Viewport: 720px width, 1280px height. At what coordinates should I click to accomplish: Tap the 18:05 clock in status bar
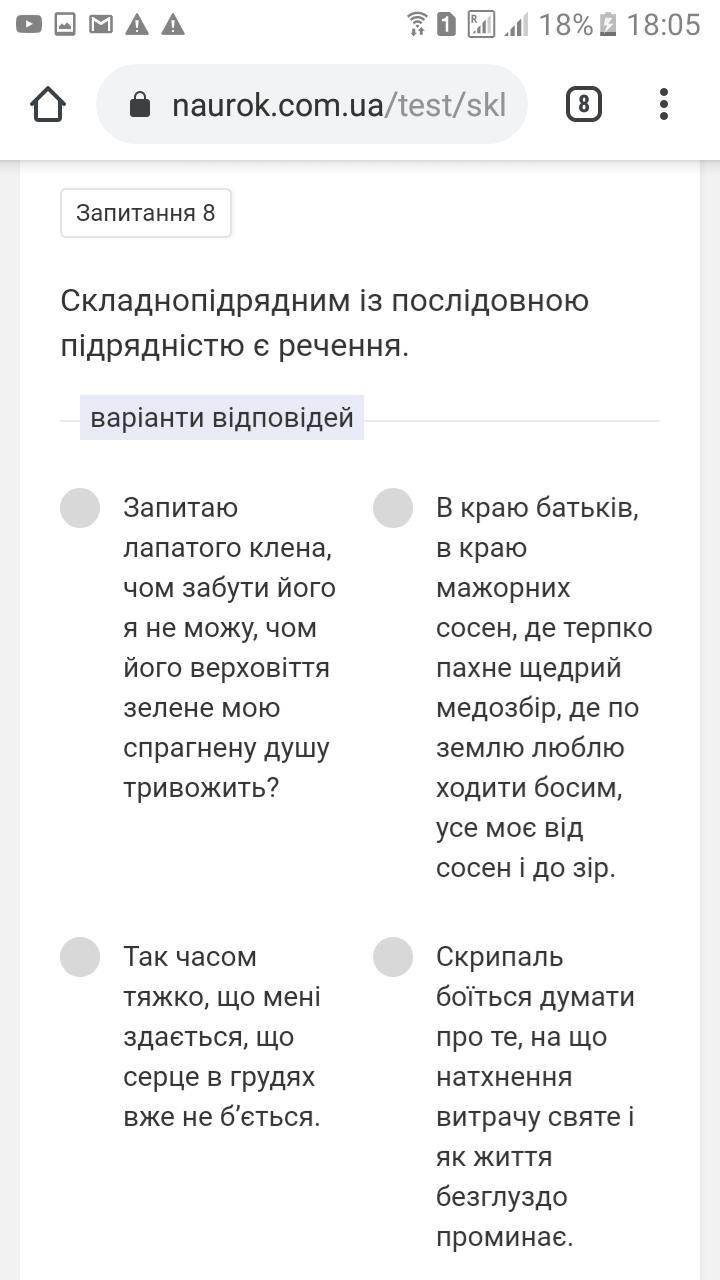[x=664, y=24]
